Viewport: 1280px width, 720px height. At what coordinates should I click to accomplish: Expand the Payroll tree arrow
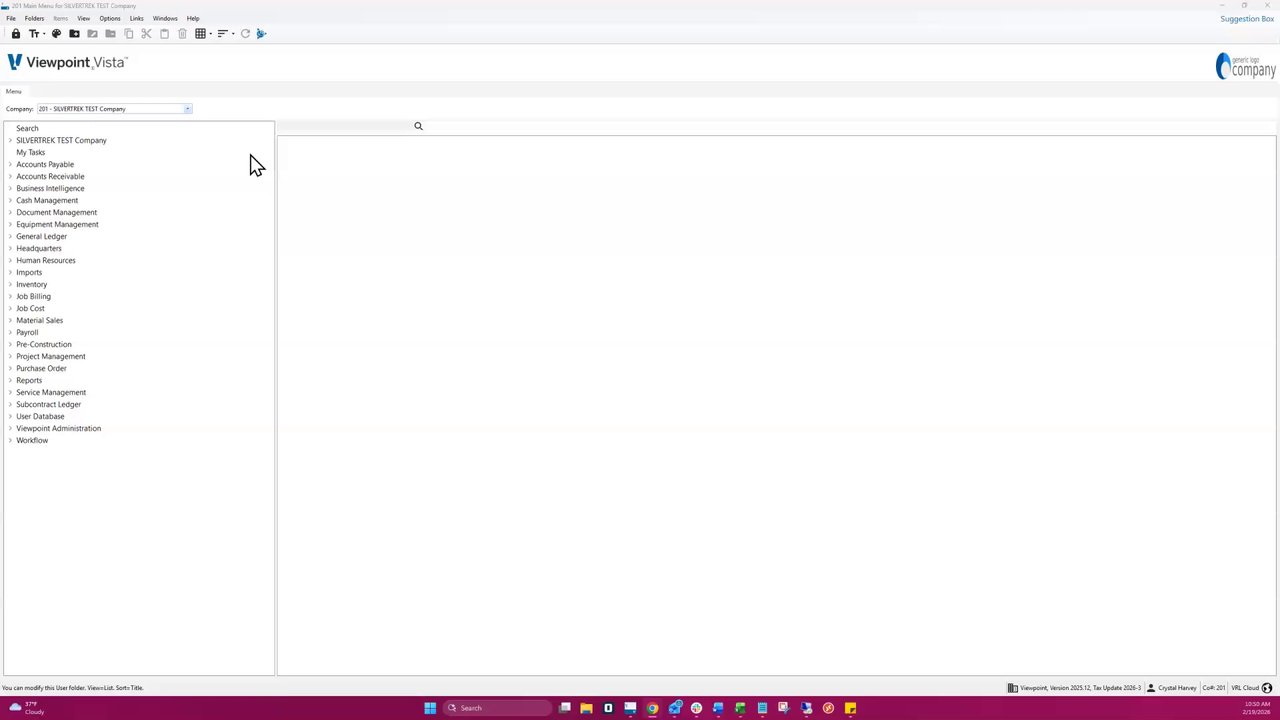10,332
